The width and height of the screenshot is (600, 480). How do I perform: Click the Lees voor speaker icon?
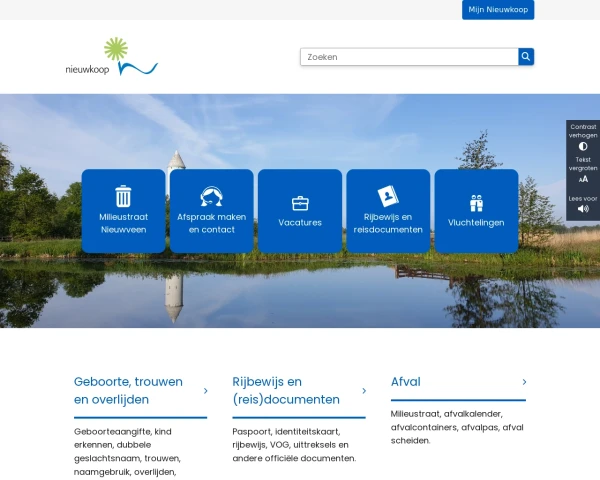[583, 209]
